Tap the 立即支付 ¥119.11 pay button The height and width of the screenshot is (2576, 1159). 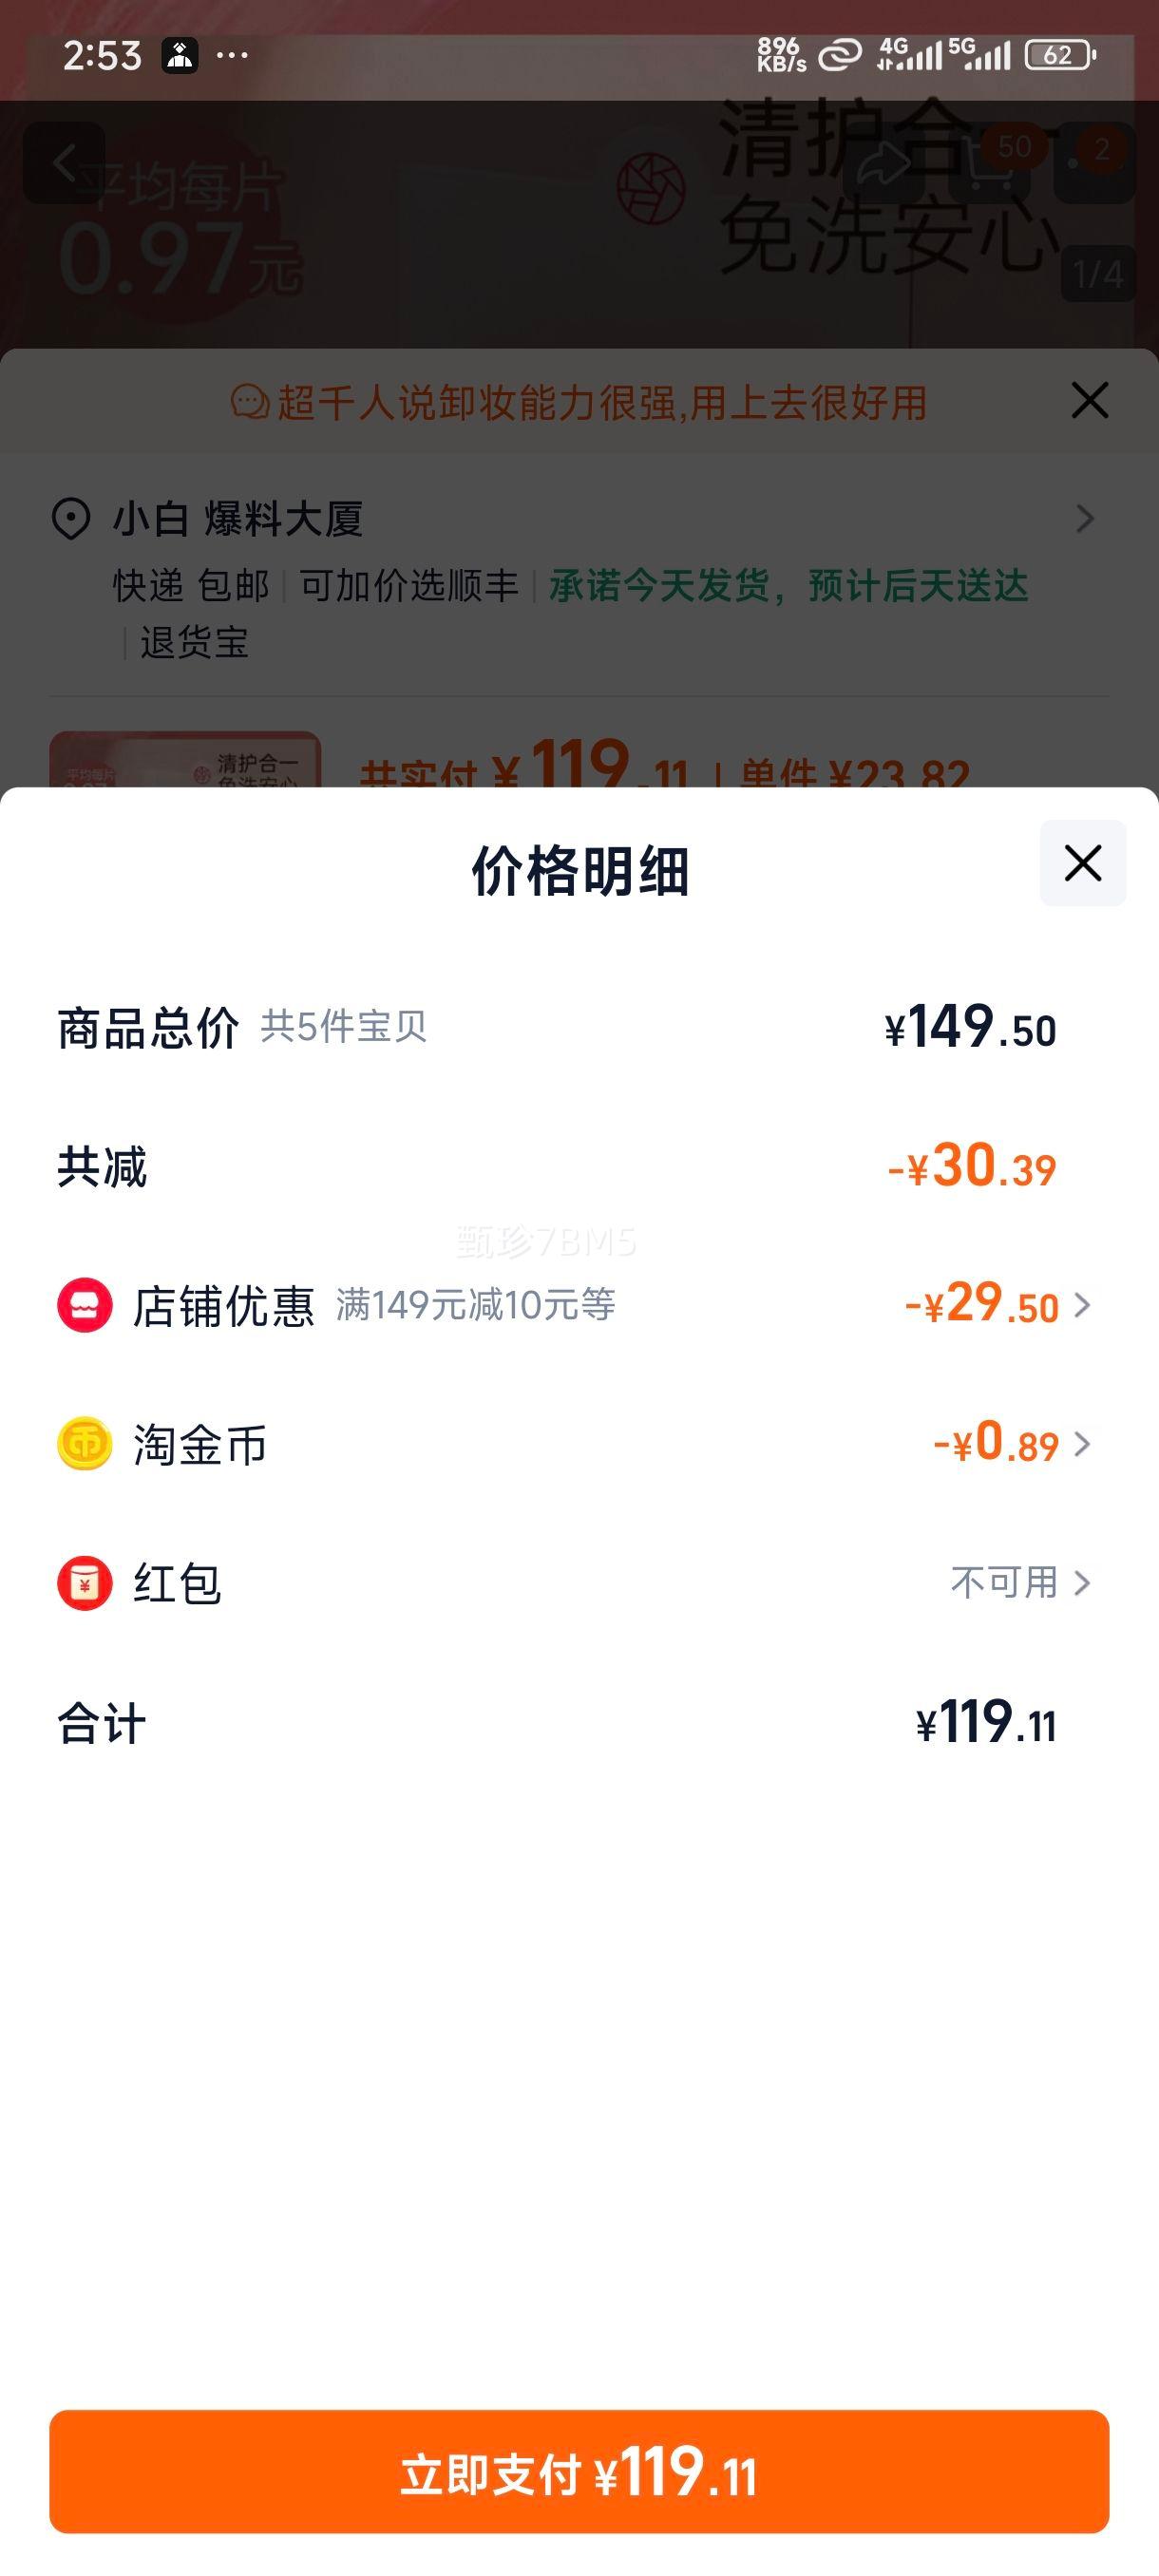[579, 2471]
